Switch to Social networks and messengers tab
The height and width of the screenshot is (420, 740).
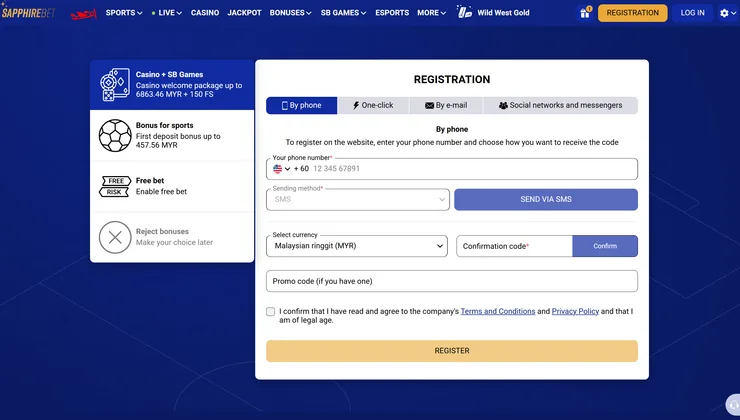click(x=560, y=105)
